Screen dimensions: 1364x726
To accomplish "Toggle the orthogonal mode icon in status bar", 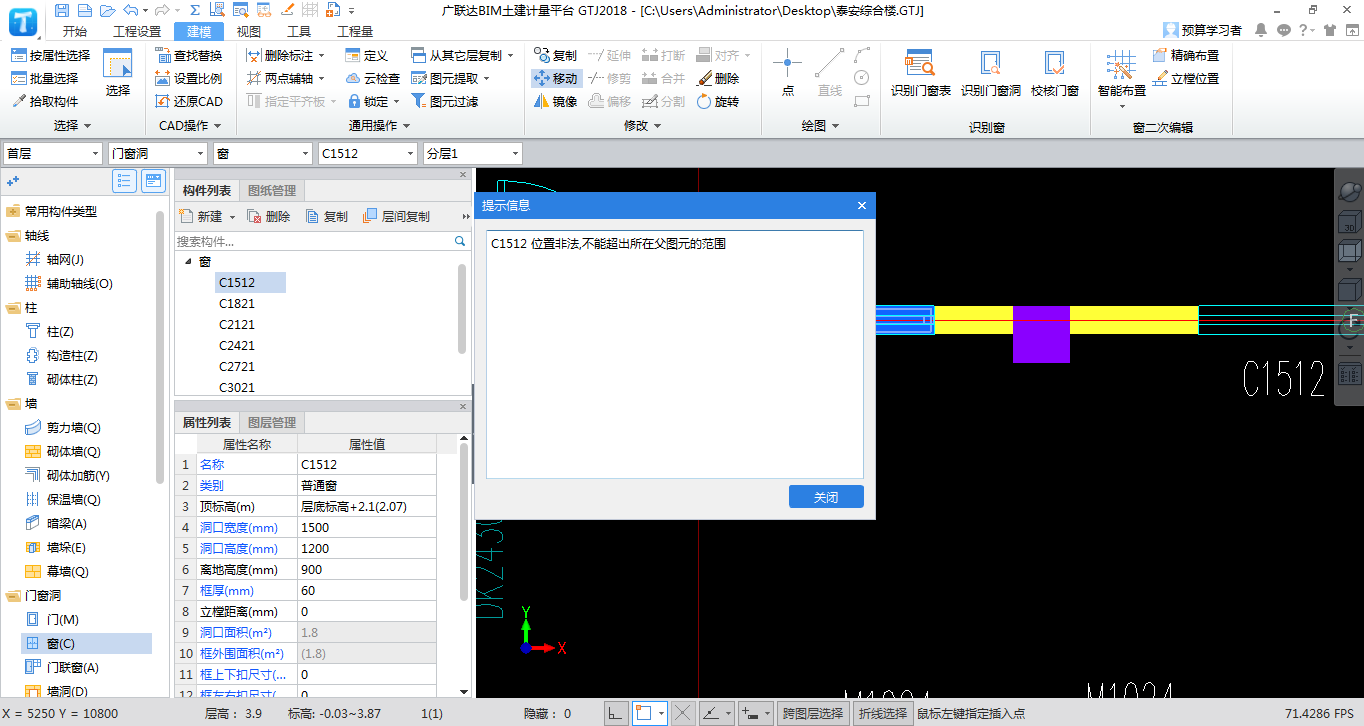I will [616, 713].
